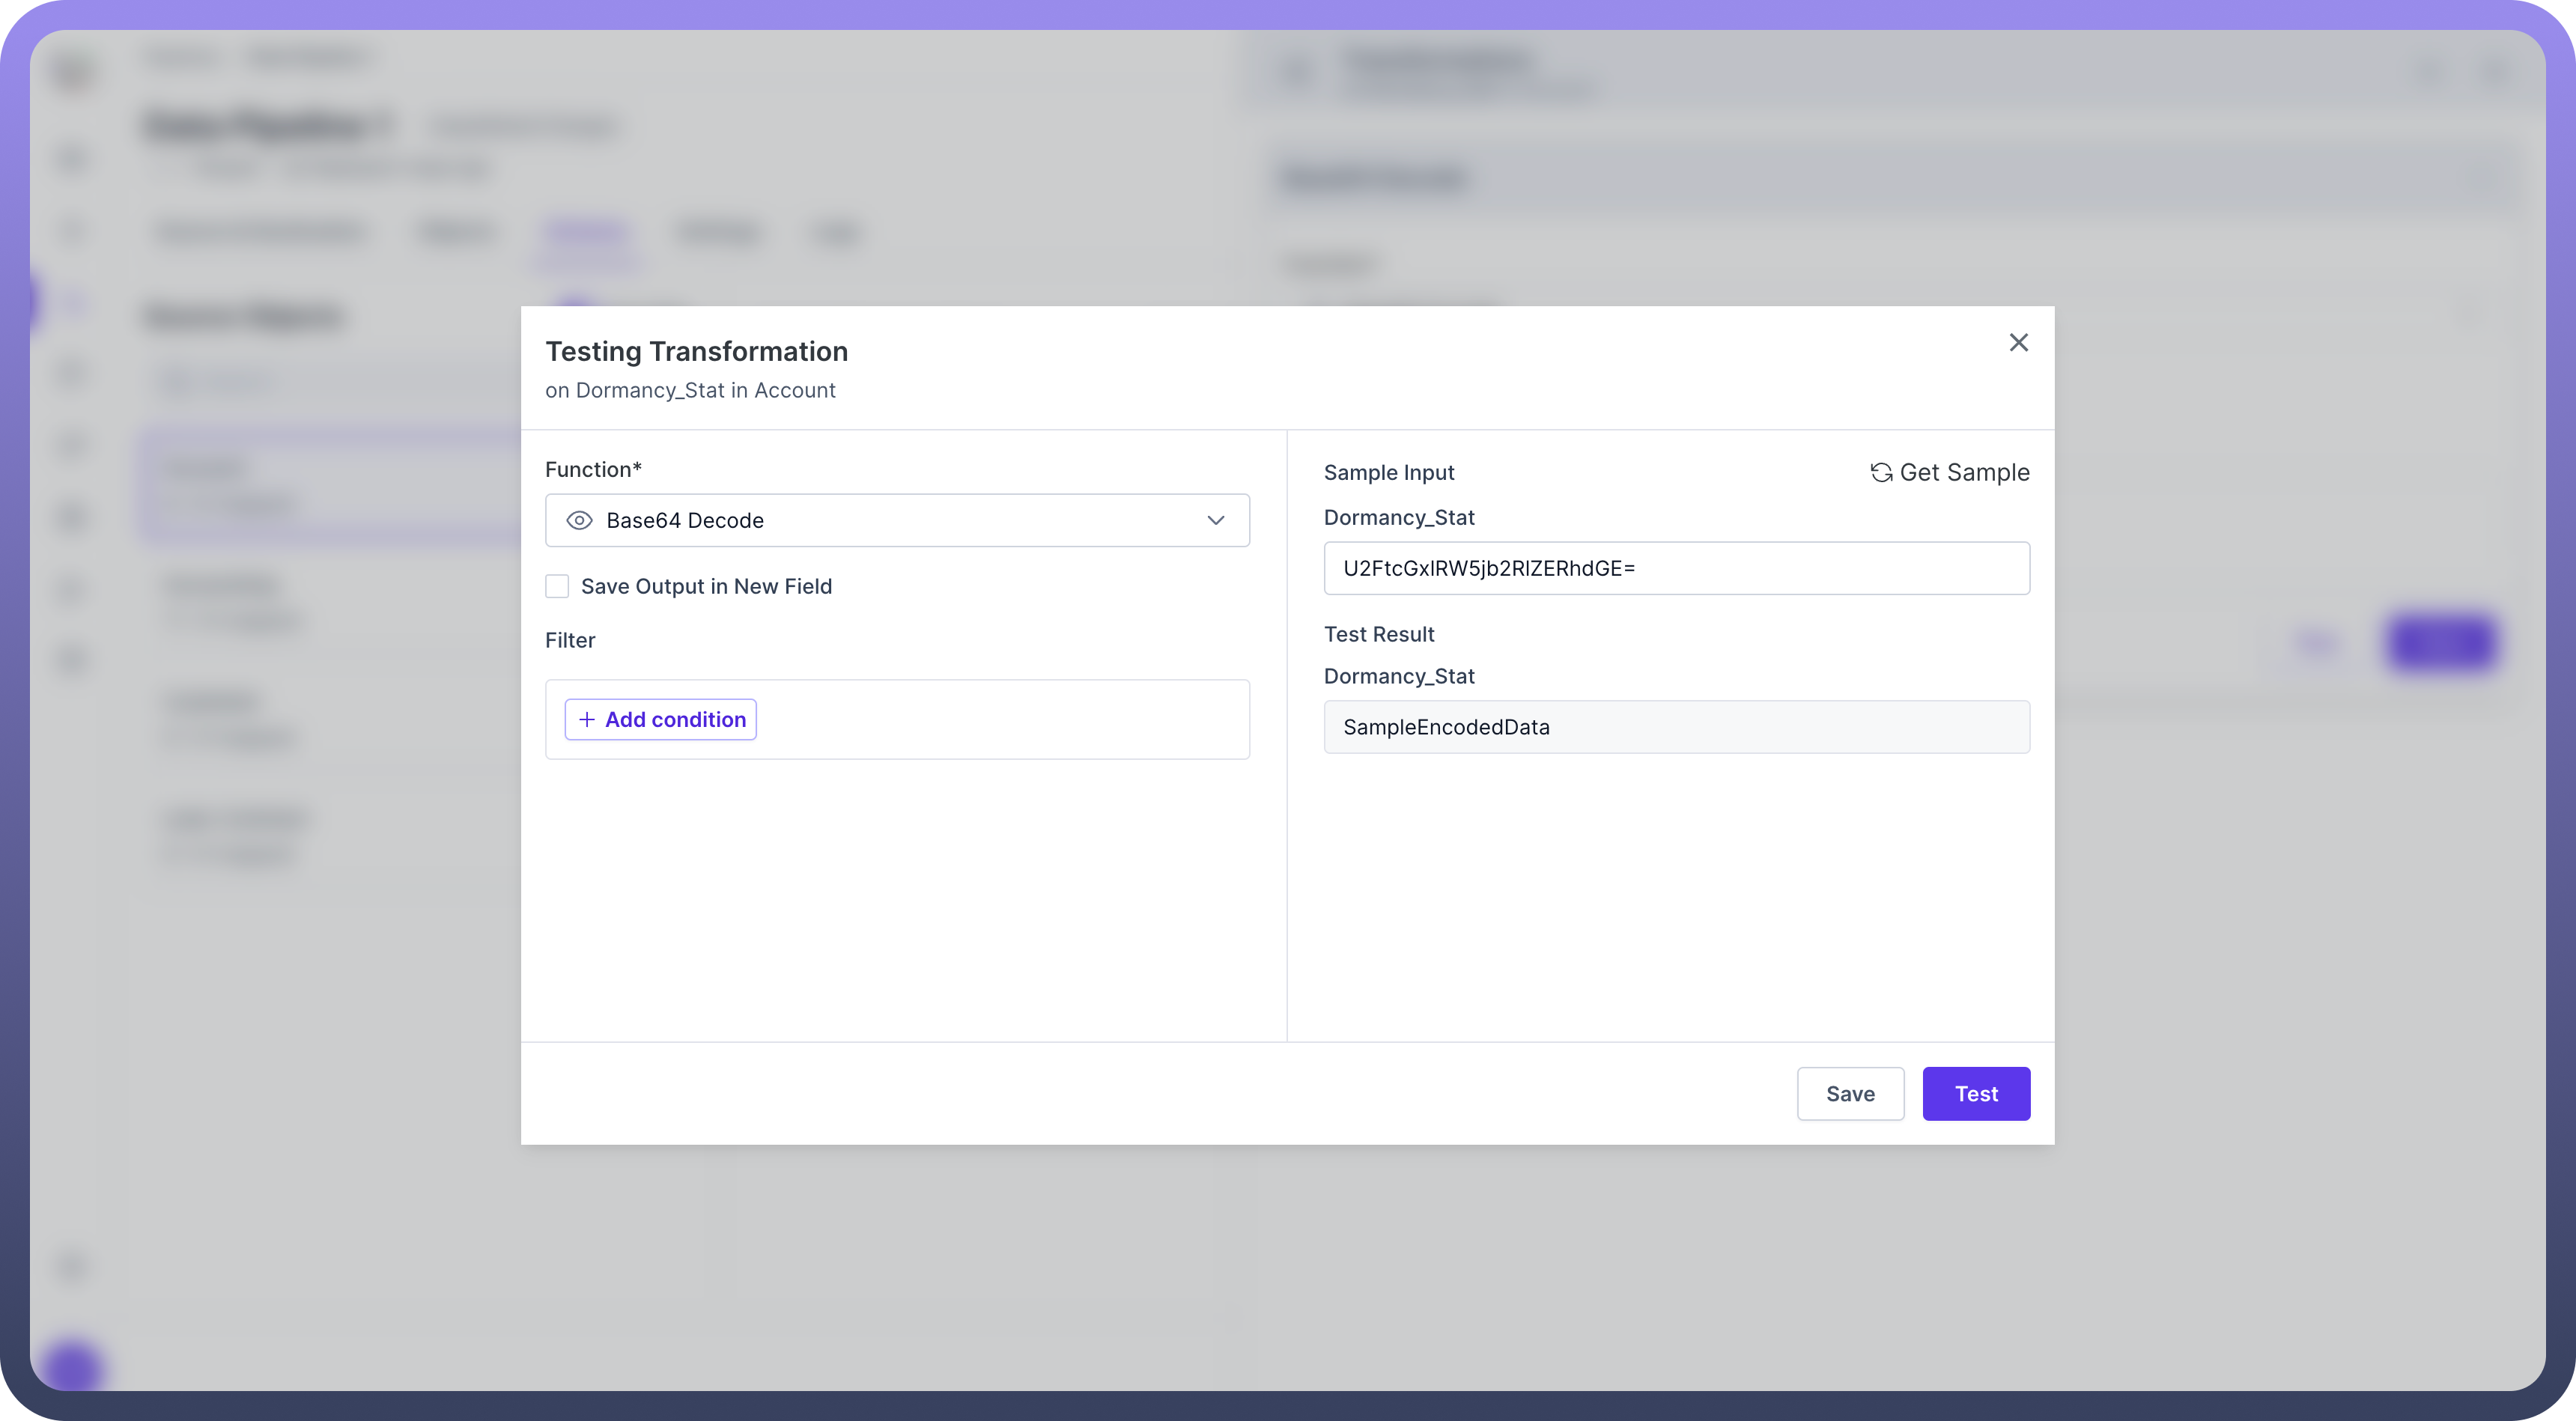Close the Testing Transformation dialog

point(2018,343)
